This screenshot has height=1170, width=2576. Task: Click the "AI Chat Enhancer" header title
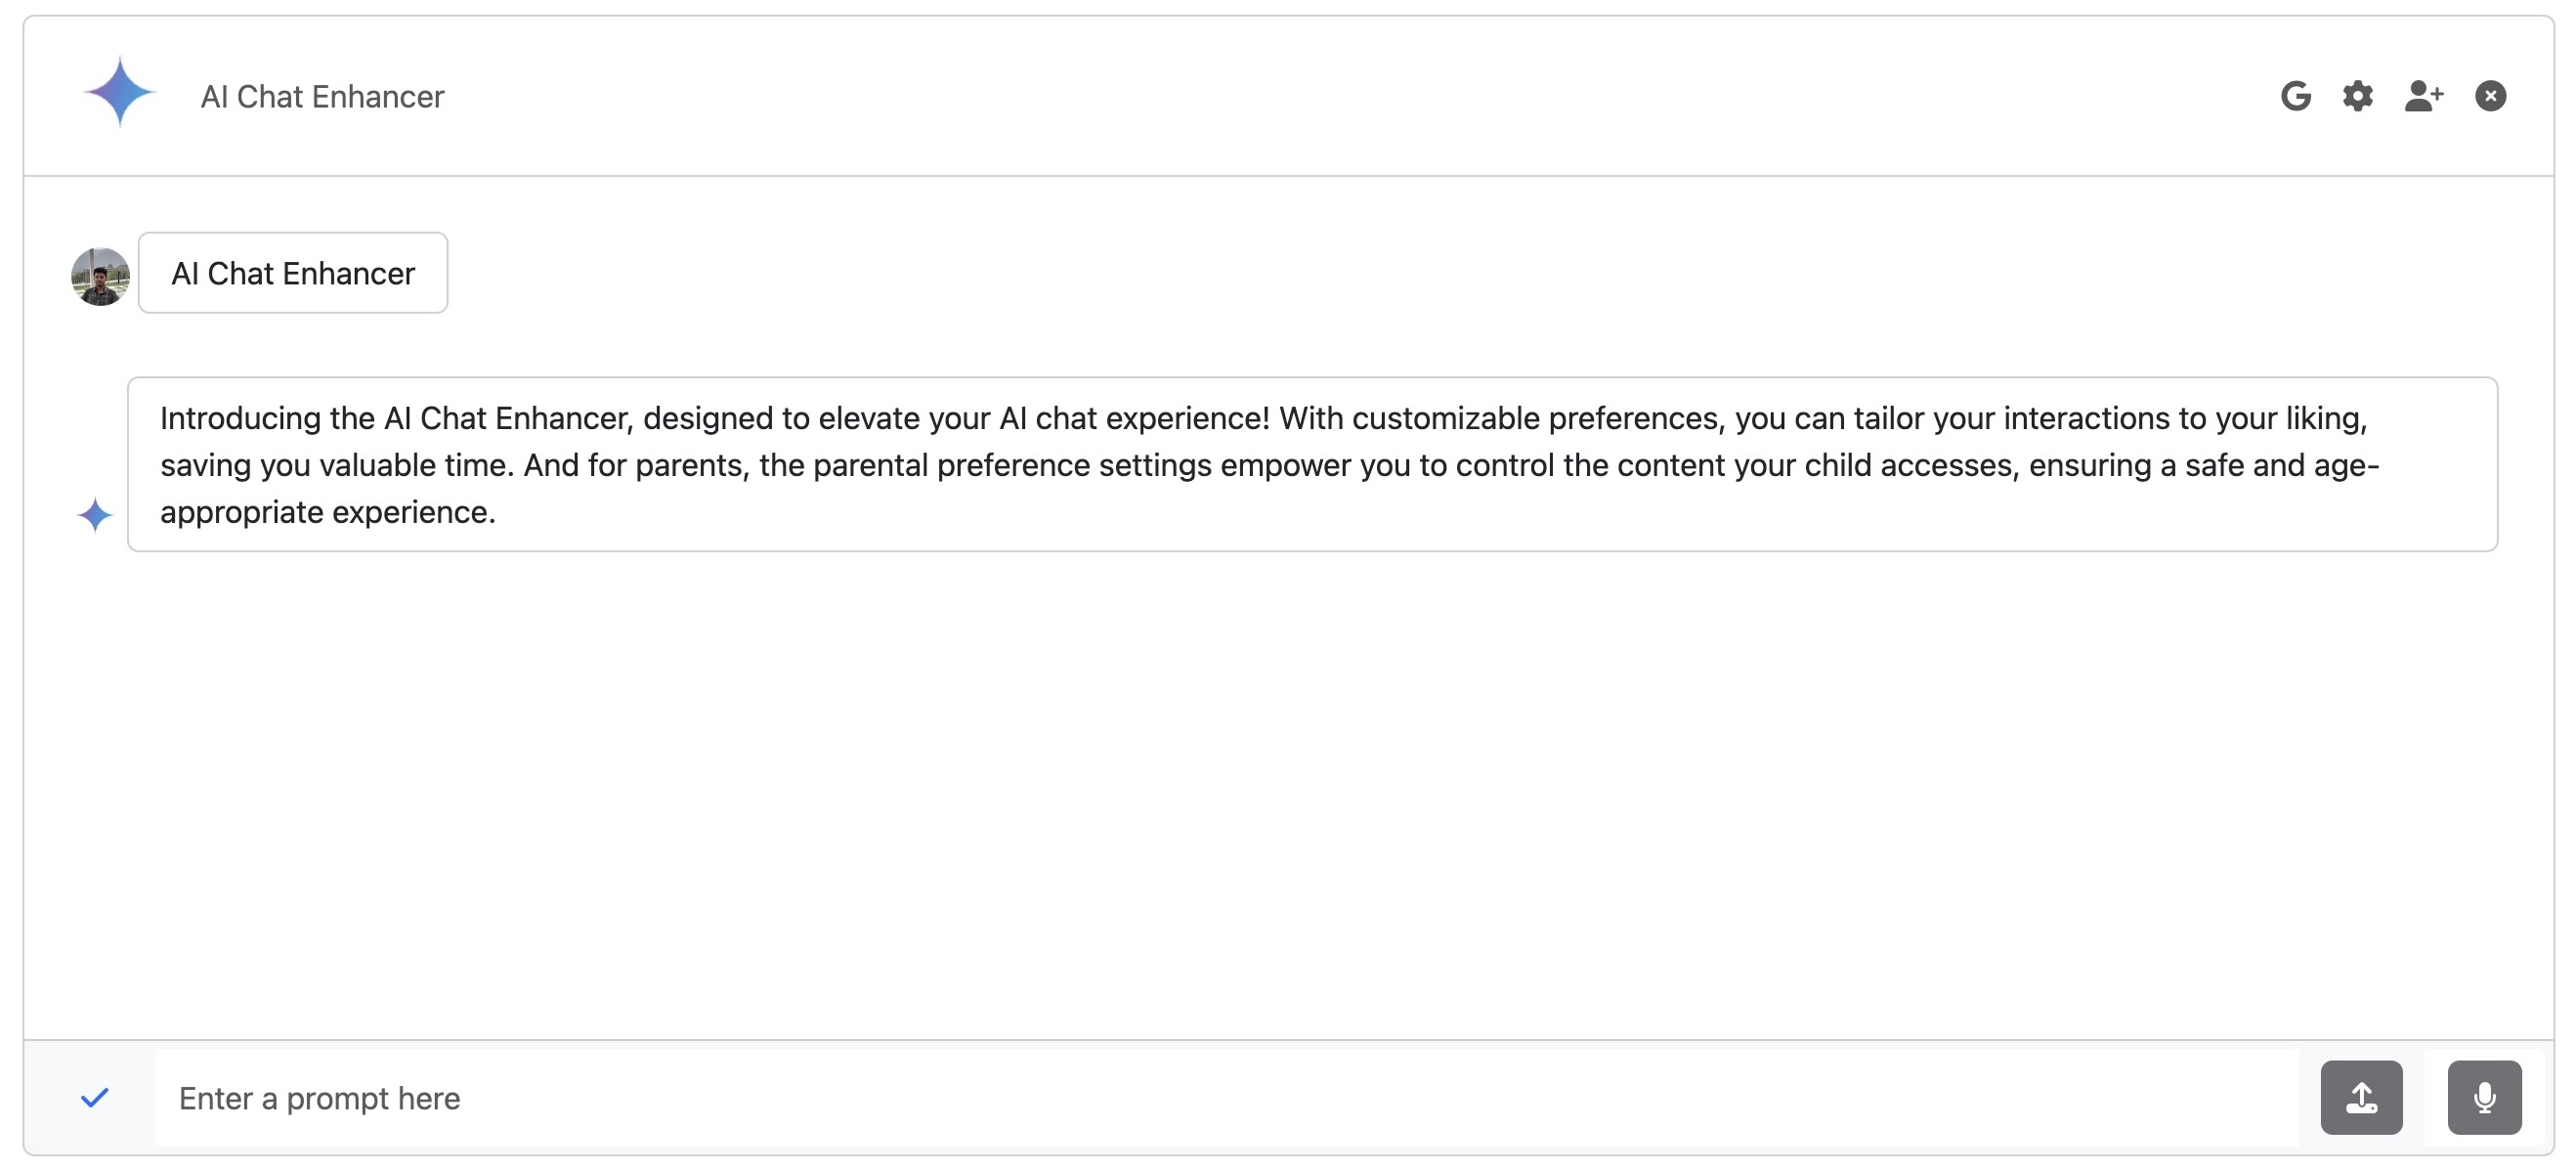click(322, 97)
